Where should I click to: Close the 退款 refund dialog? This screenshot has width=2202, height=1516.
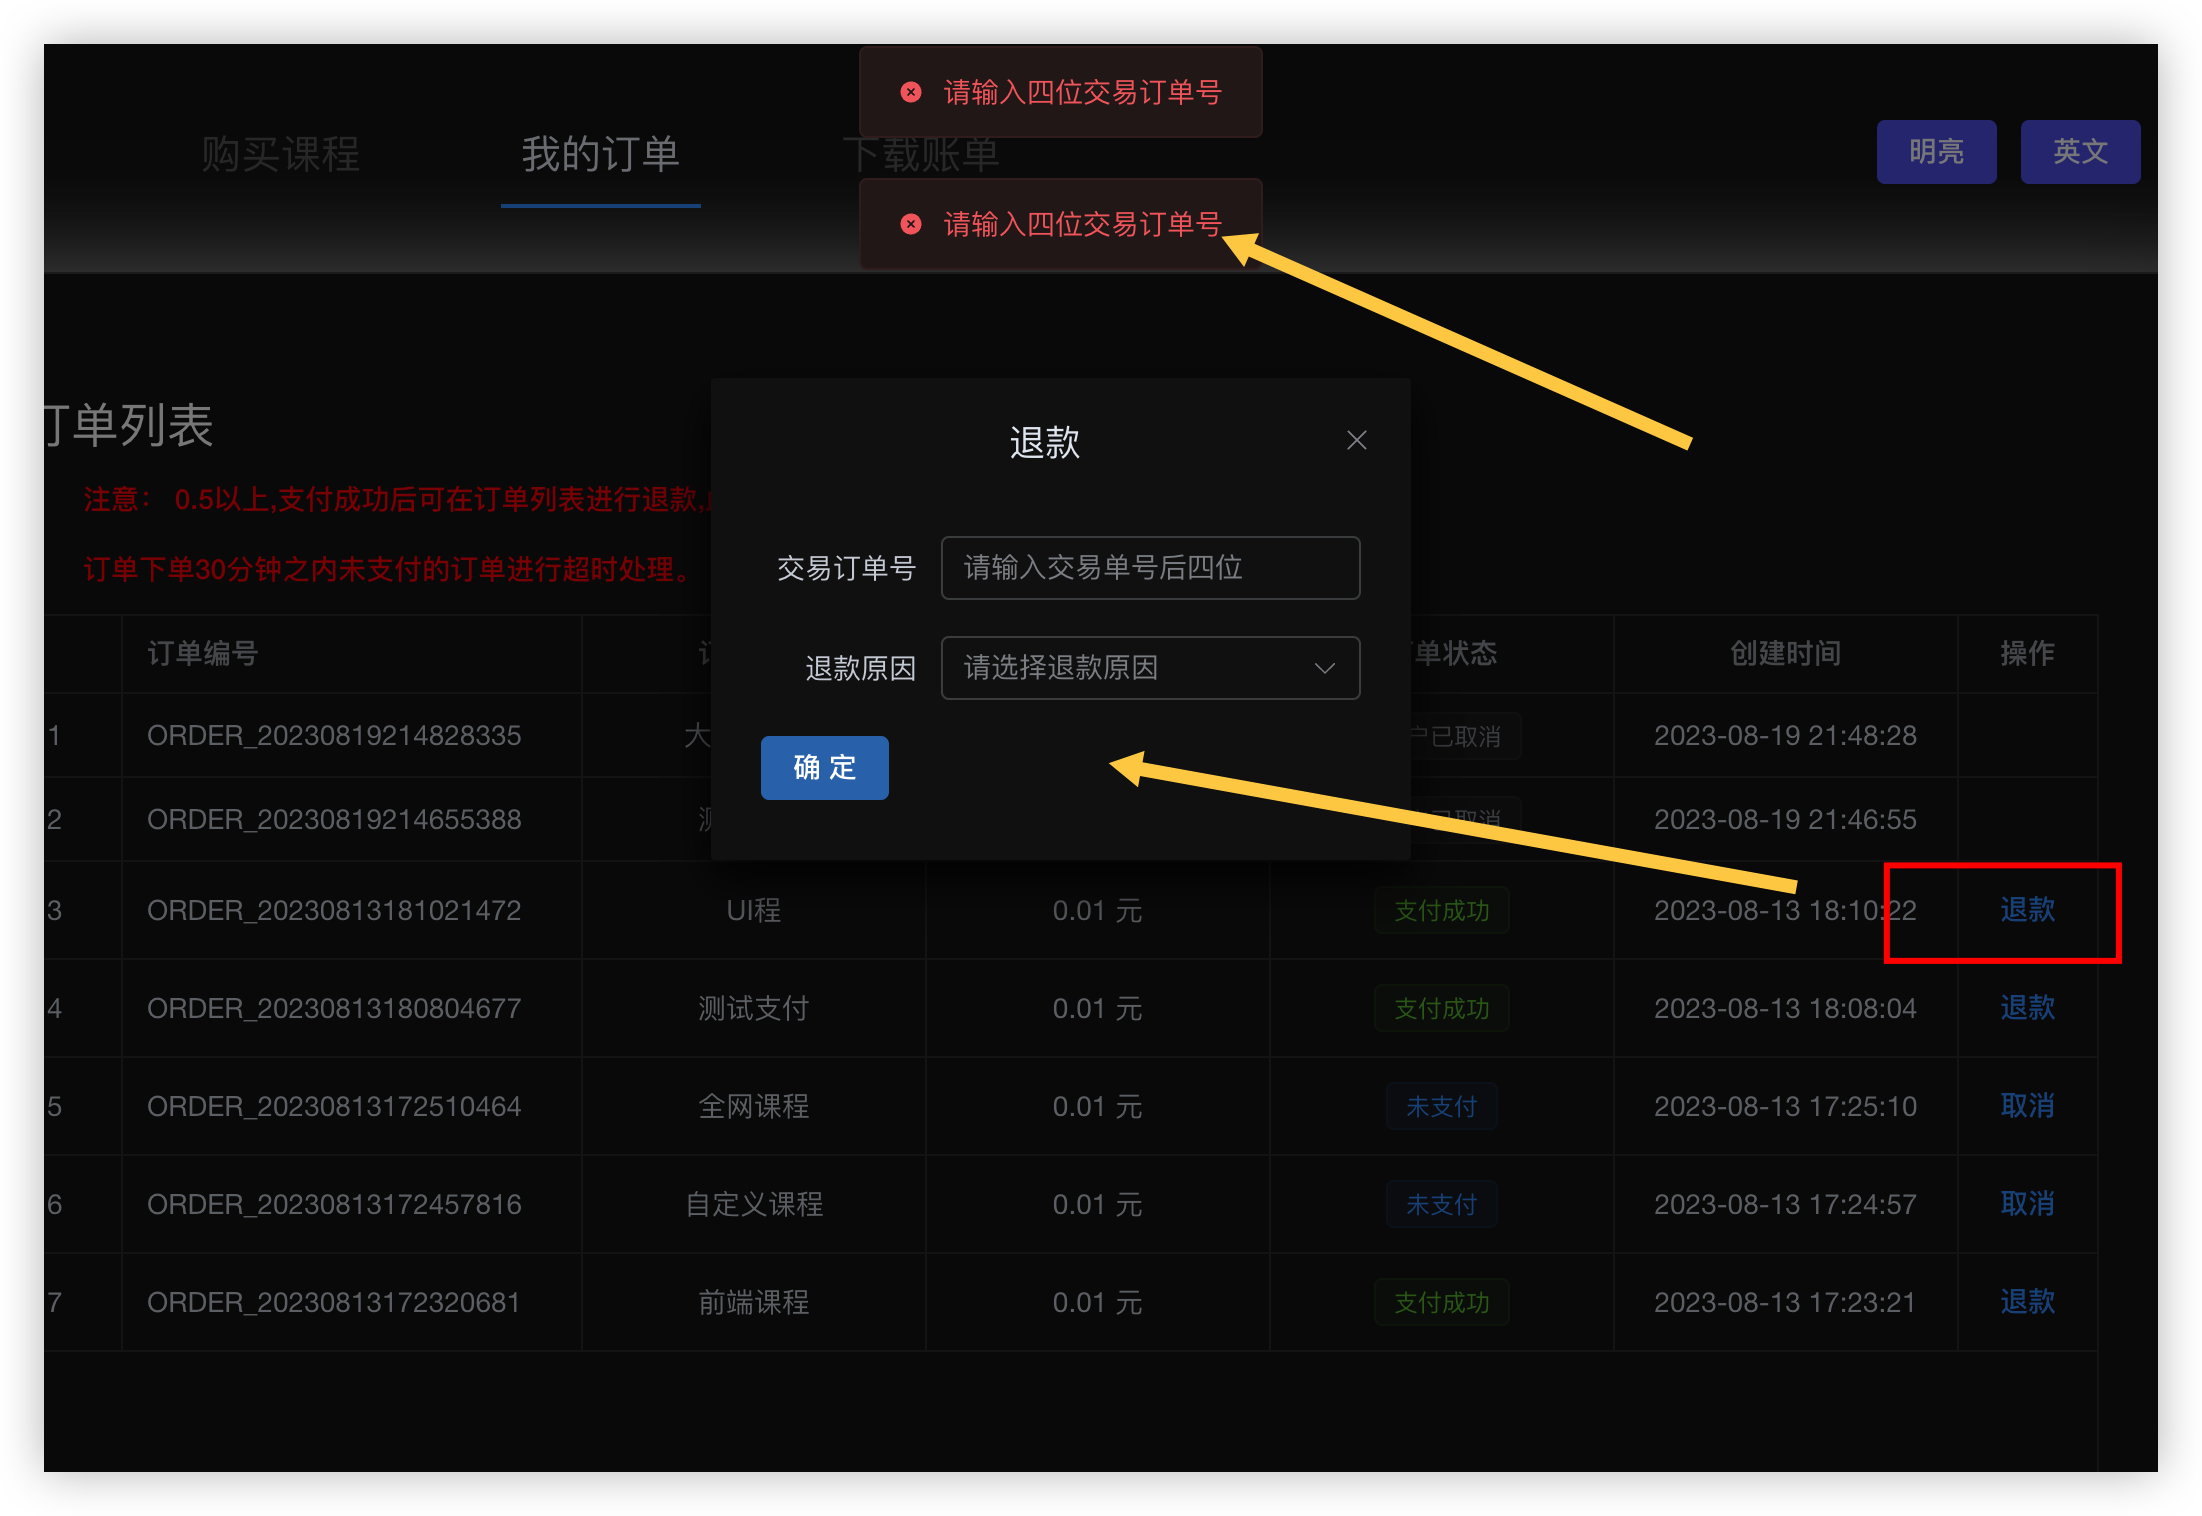(x=1356, y=440)
